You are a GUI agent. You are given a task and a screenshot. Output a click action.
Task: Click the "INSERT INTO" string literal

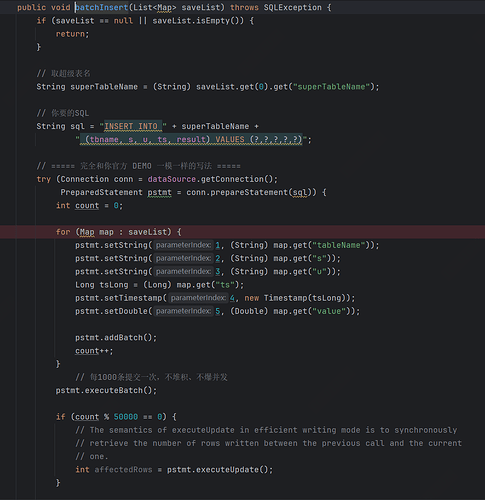pyautogui.click(x=133, y=126)
